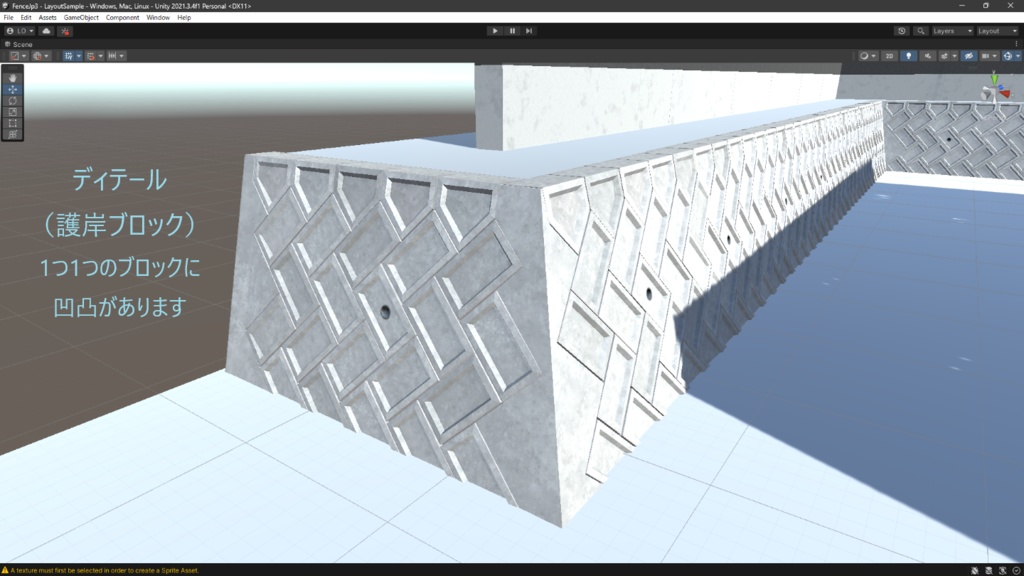Start Play mode
1024x576 pixels.
494,31
